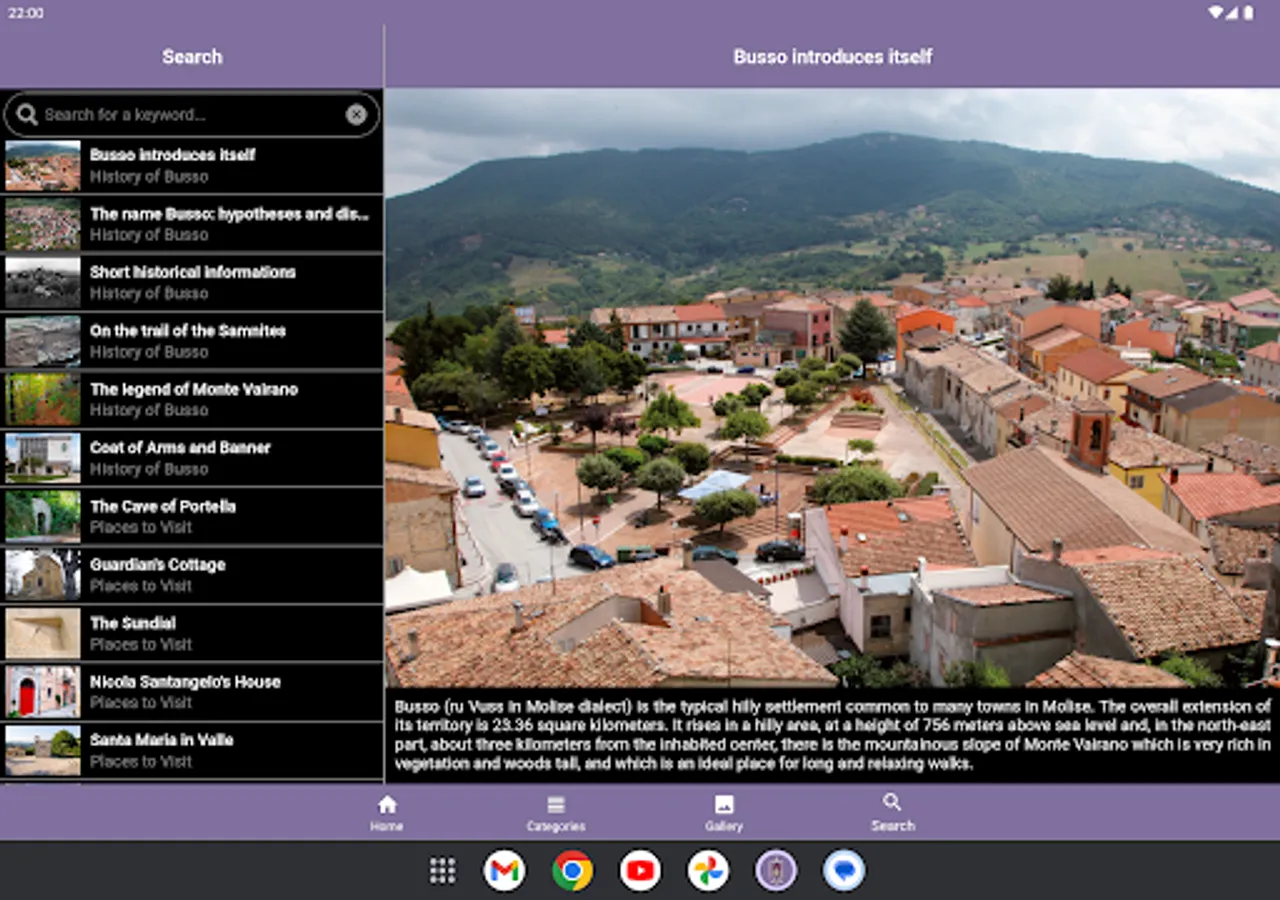The image size is (1280, 900).
Task: Open thumbnail for Busso introduces itself
Action: click(x=42, y=166)
